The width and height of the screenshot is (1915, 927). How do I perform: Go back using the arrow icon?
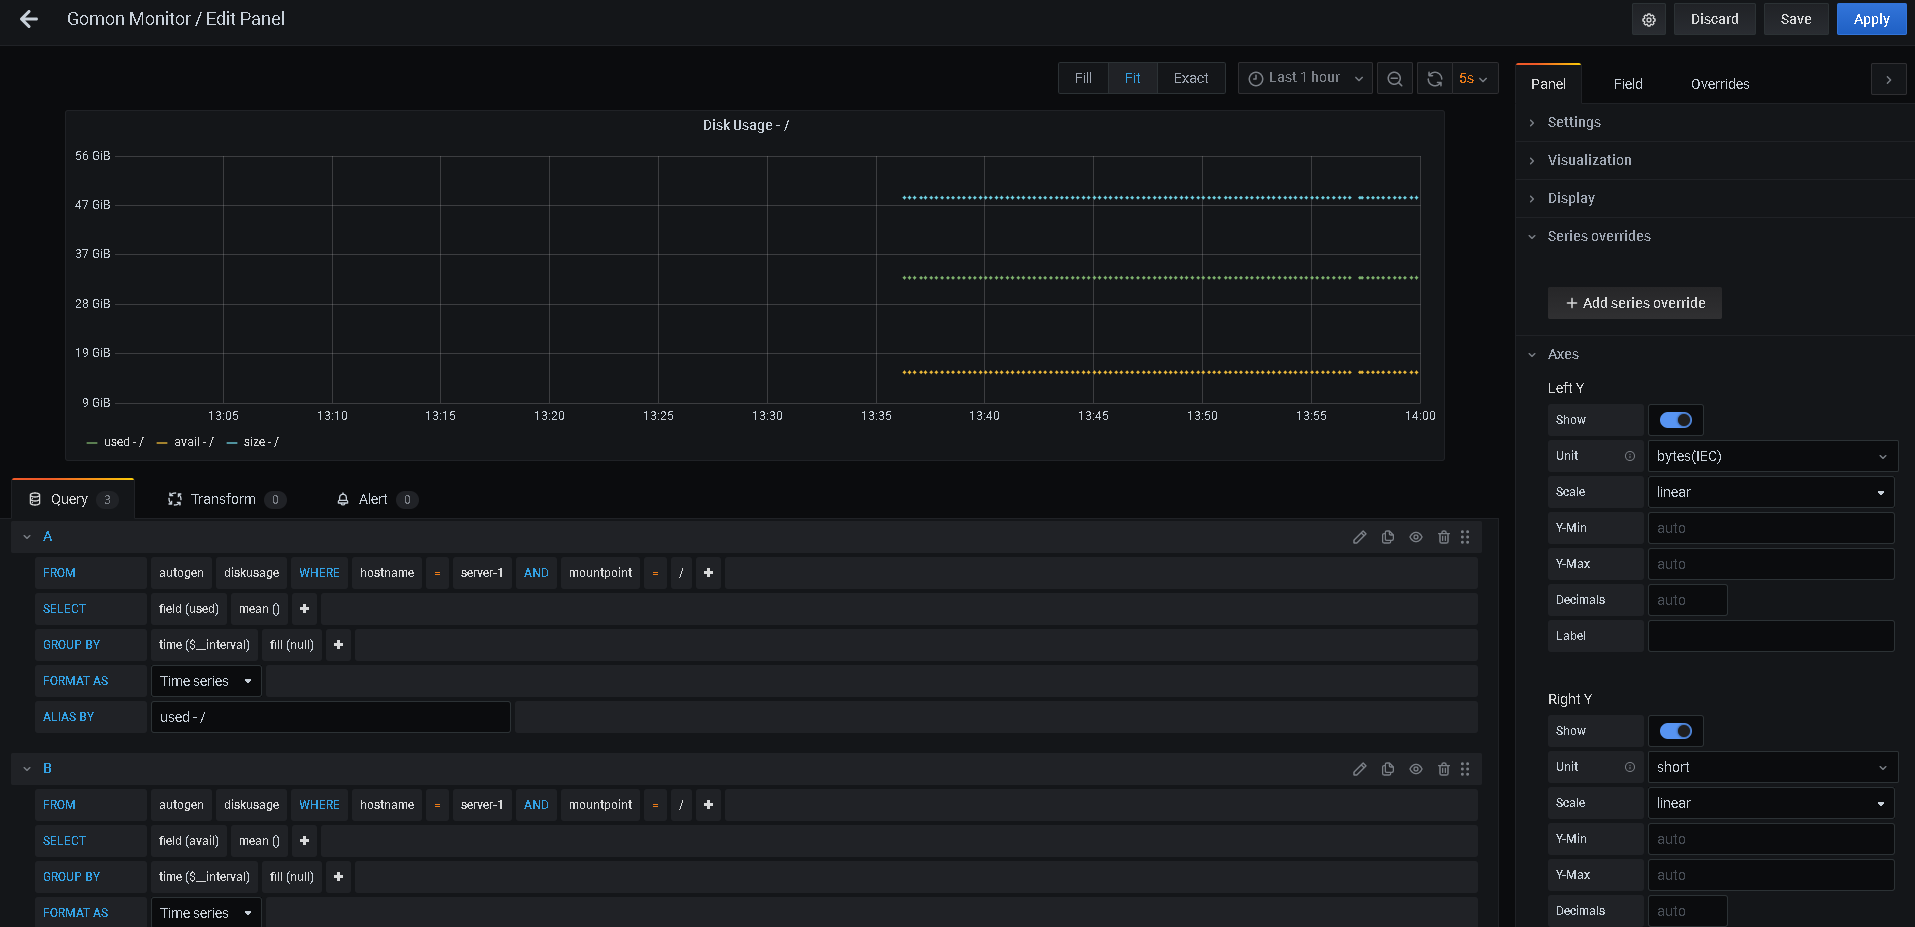[x=29, y=19]
